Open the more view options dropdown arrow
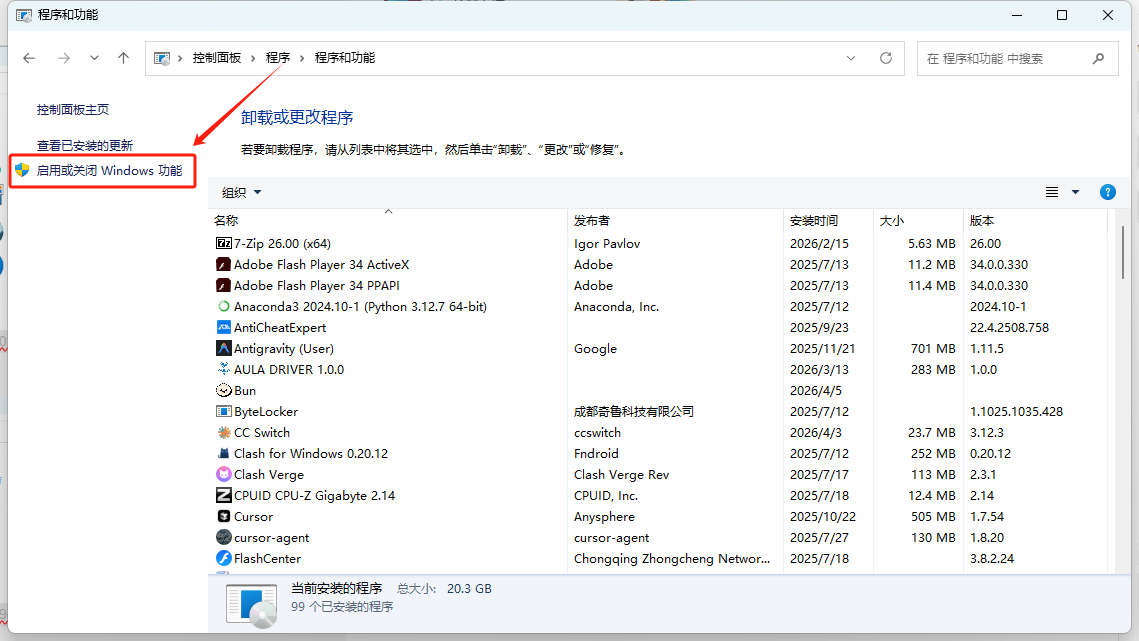Viewport: 1139px width, 641px height. click(1075, 192)
